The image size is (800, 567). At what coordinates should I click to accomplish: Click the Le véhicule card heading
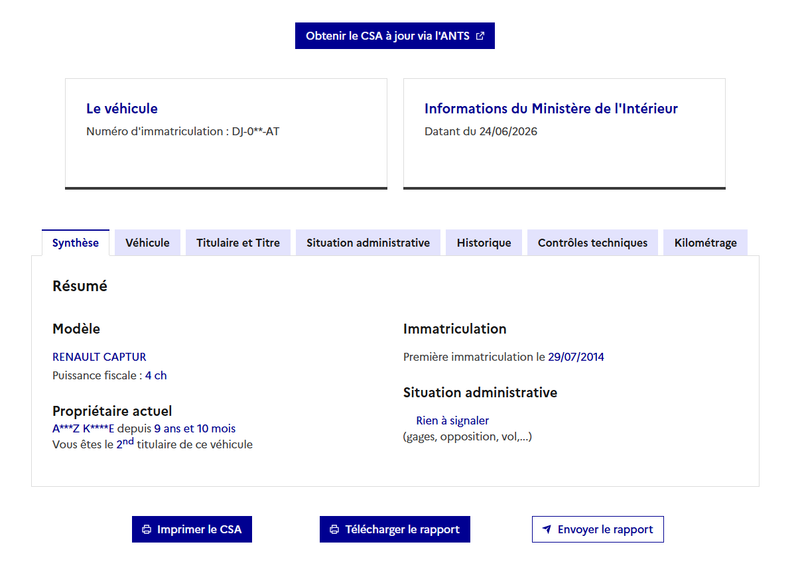coord(122,108)
